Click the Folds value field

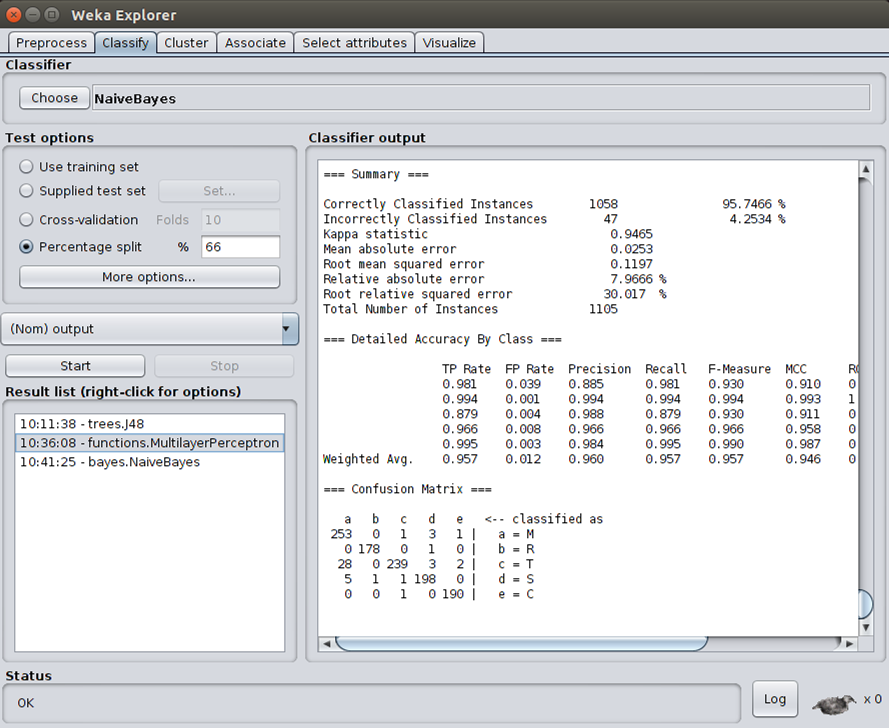click(x=240, y=220)
